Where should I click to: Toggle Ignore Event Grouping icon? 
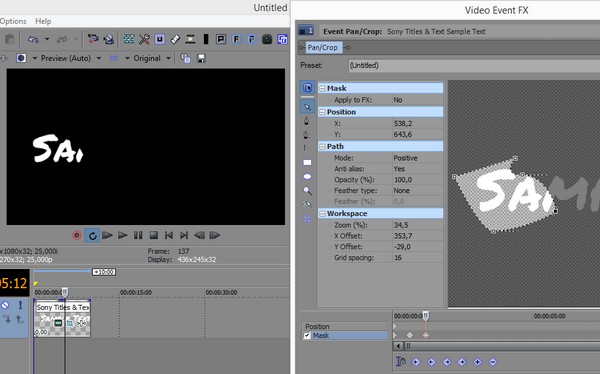pyautogui.click(x=175, y=39)
